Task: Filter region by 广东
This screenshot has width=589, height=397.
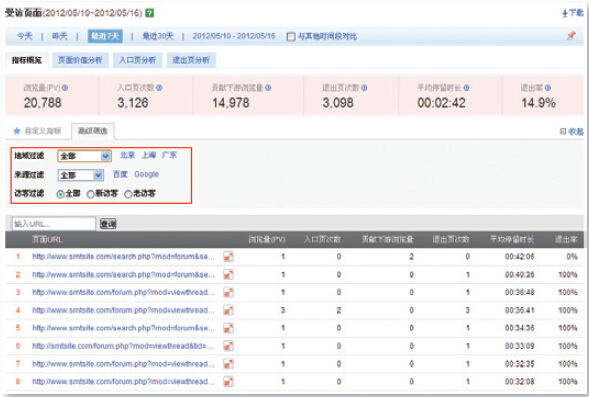Action: click(169, 155)
